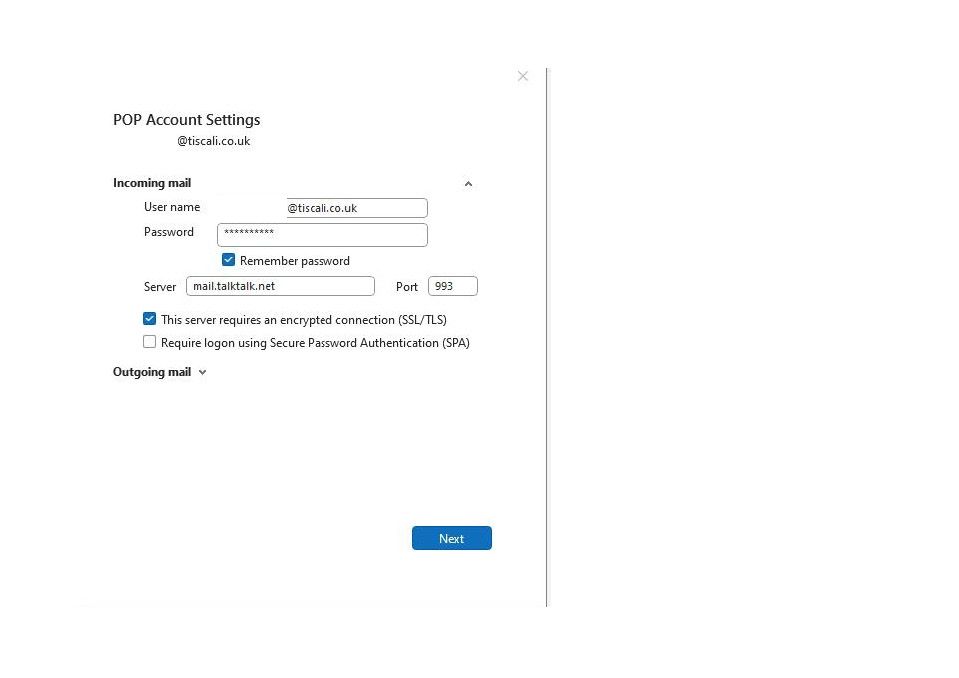Screen dimensions: 959x678
Task: Click the Incoming mail section heading
Action: click(152, 183)
